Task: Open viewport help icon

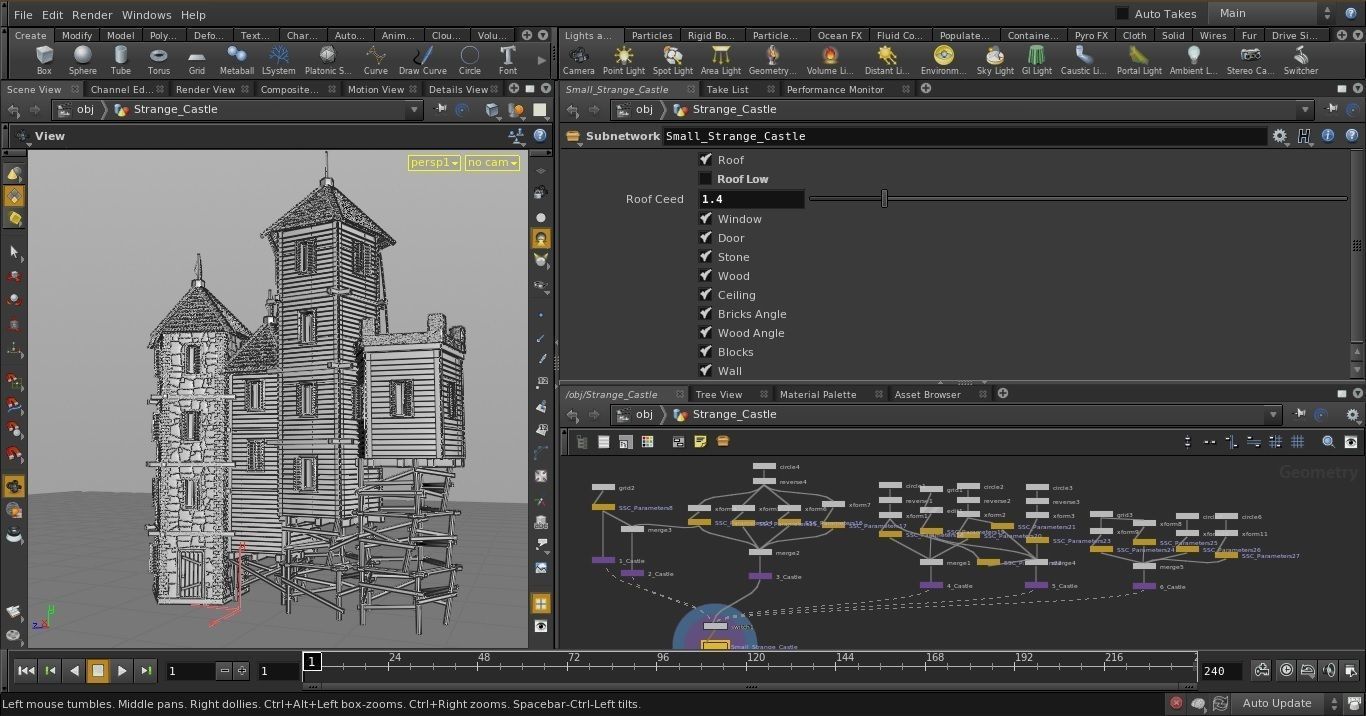Action: click(540, 136)
